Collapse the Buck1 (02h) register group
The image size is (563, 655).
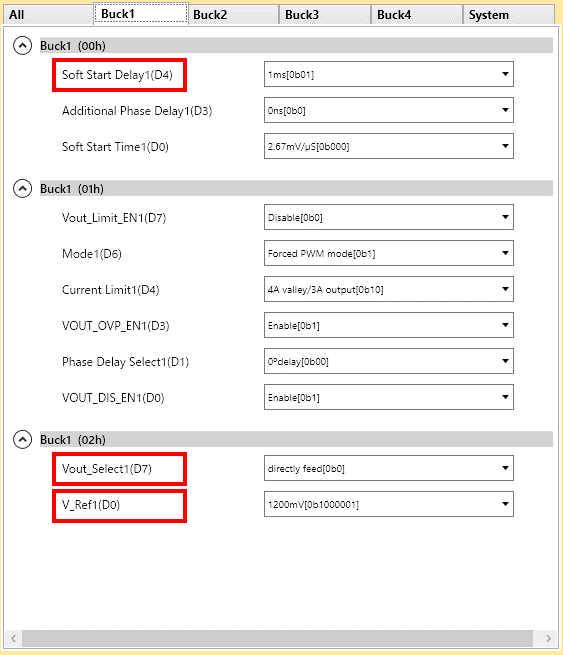(x=23, y=439)
